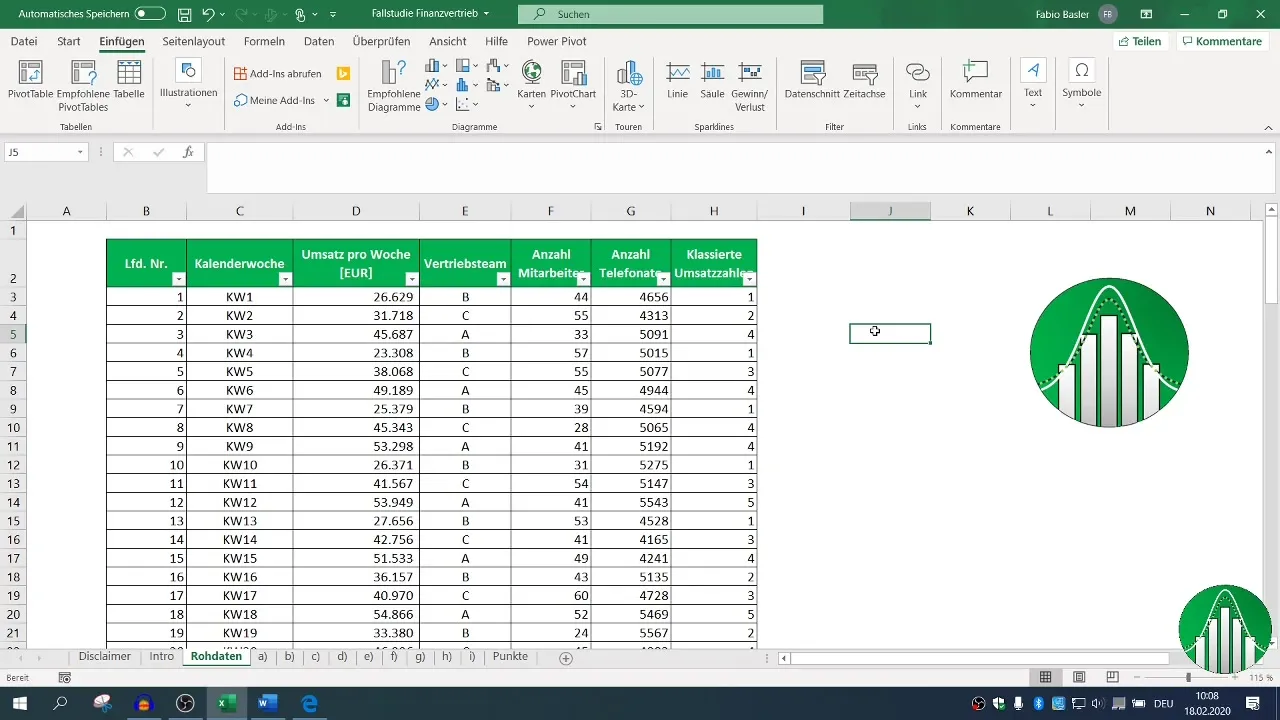Open filter dropdown for Vertriebsteam

502,279
